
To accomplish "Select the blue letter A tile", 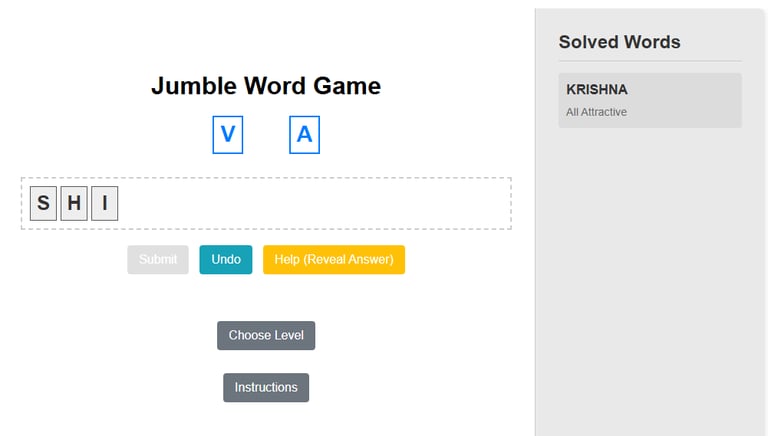I will 304,135.
